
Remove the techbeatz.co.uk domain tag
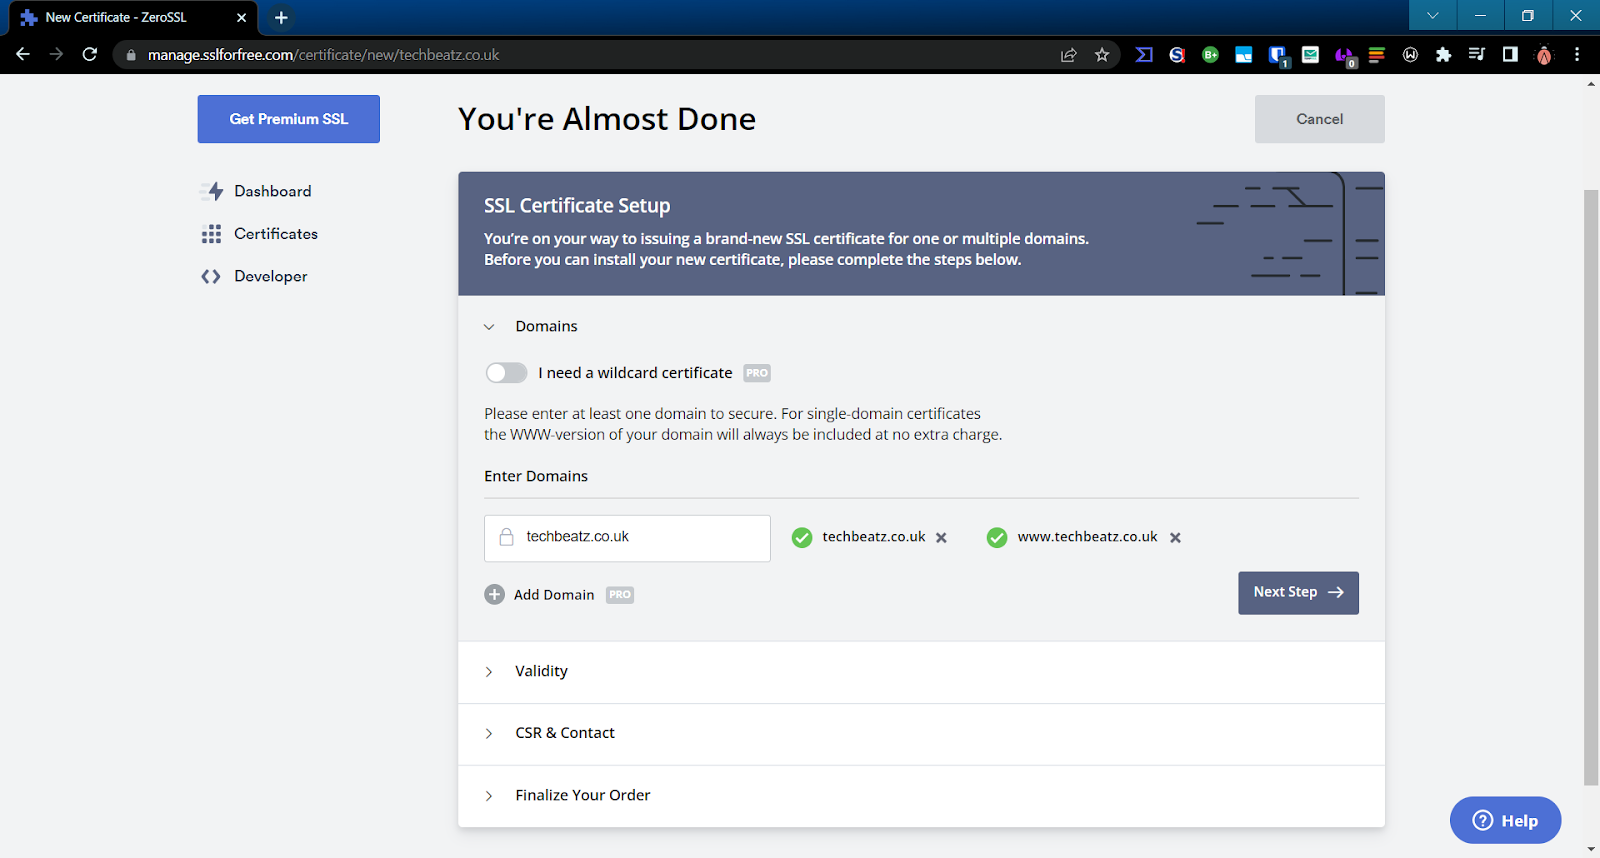(941, 538)
